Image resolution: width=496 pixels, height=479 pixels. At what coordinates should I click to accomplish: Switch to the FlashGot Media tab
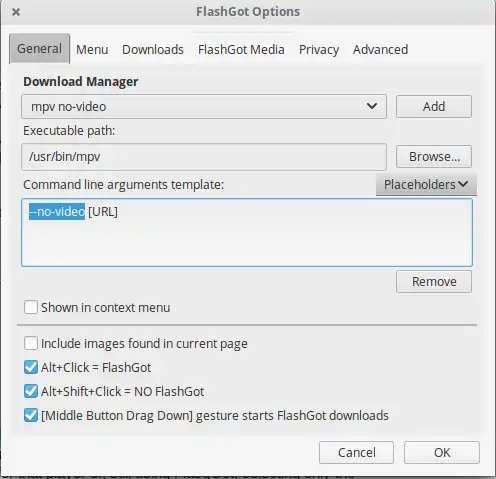[x=241, y=50]
